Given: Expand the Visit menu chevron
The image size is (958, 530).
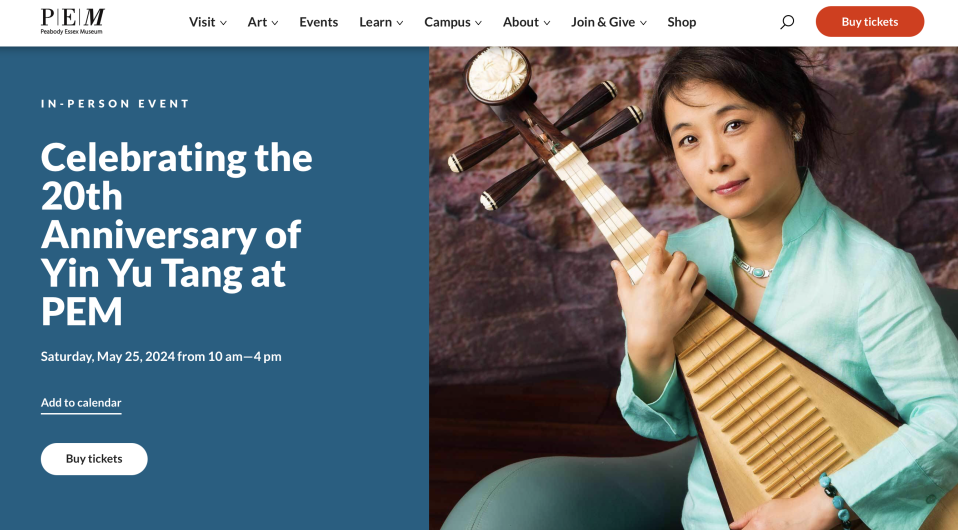Looking at the screenshot, I should pyautogui.click(x=224, y=23).
